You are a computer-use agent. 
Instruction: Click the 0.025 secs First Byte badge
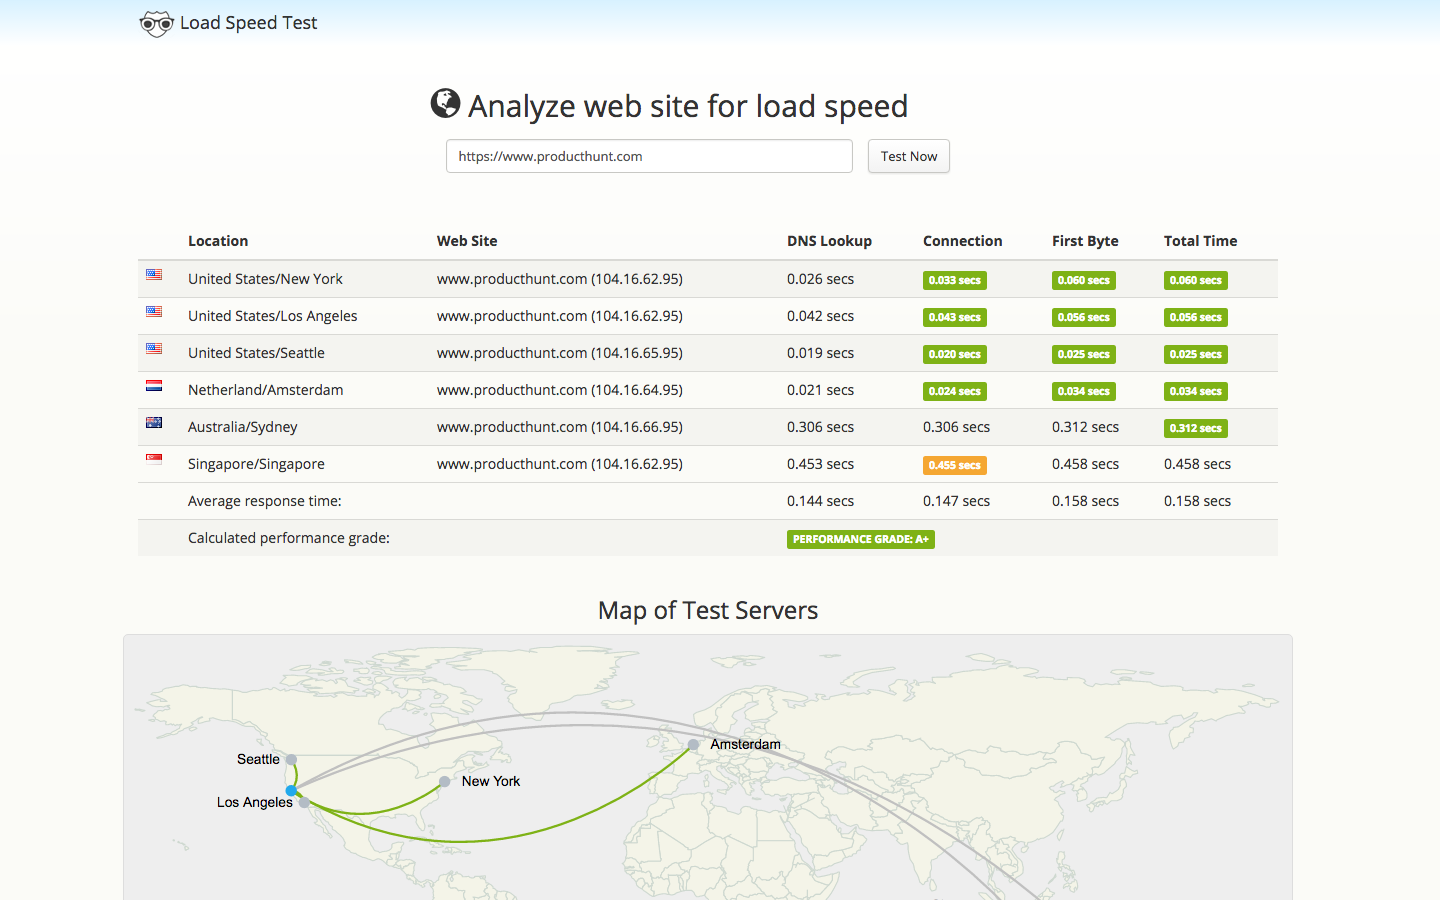pos(1084,354)
